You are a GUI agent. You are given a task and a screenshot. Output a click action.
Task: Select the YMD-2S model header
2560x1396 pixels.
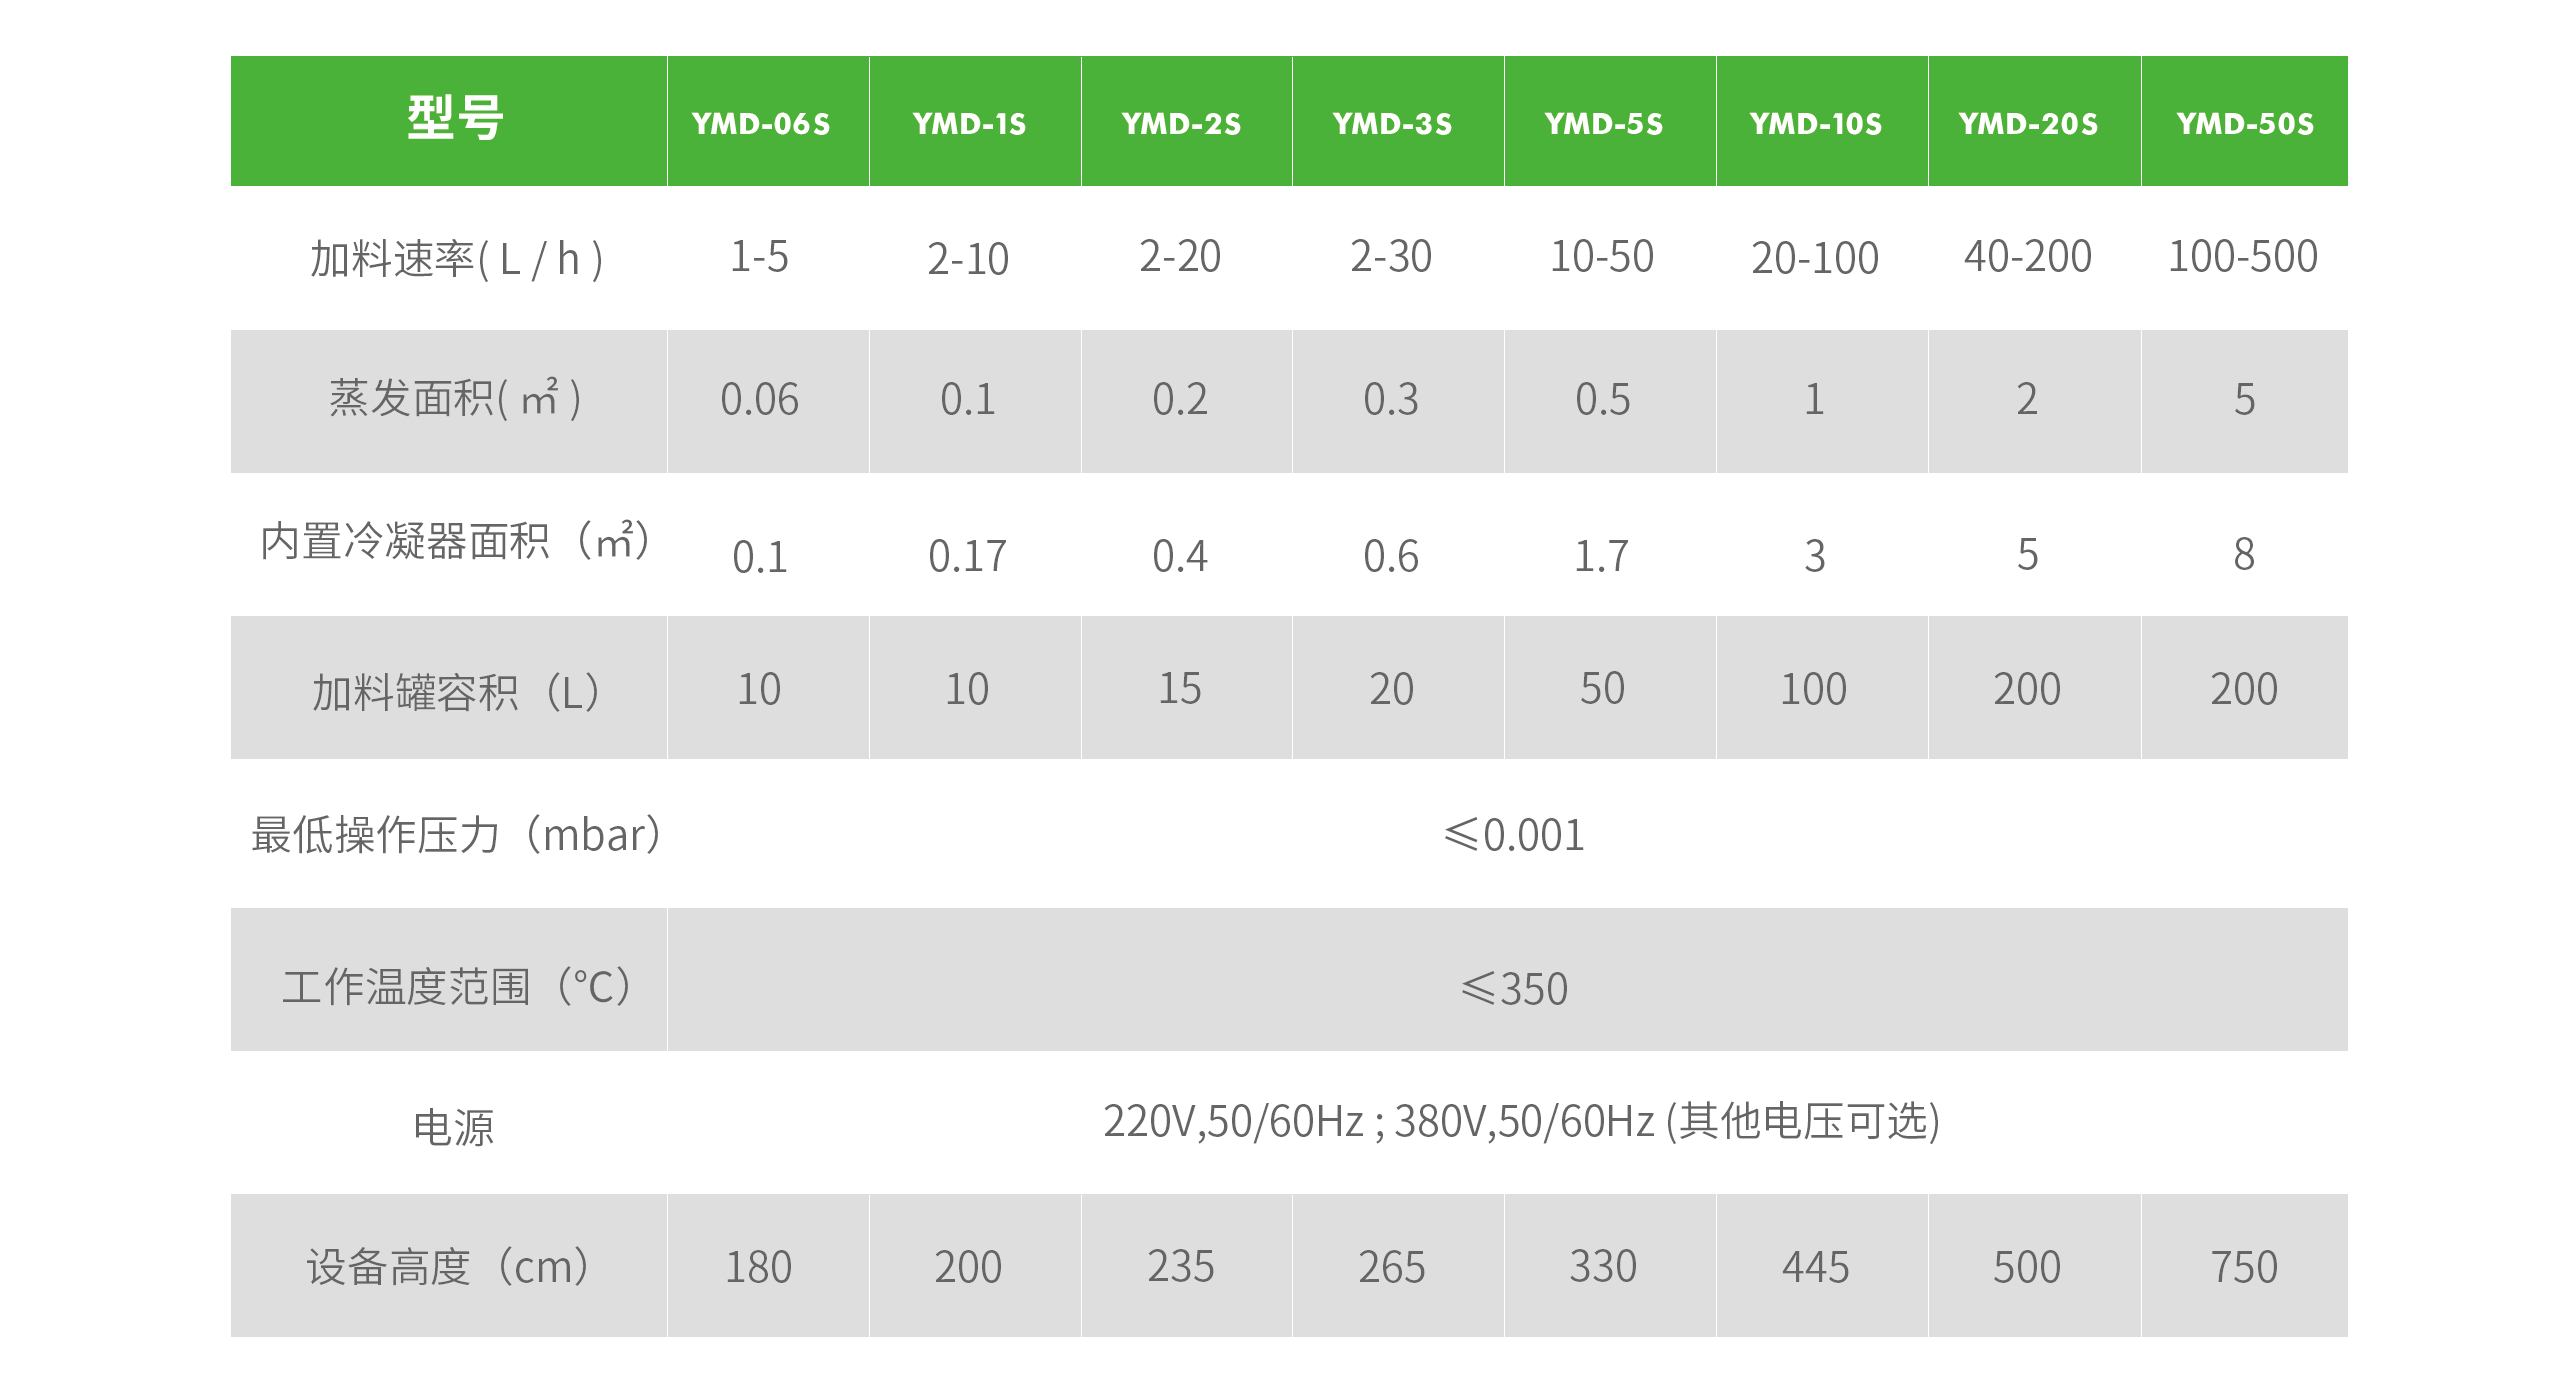click(x=1181, y=124)
